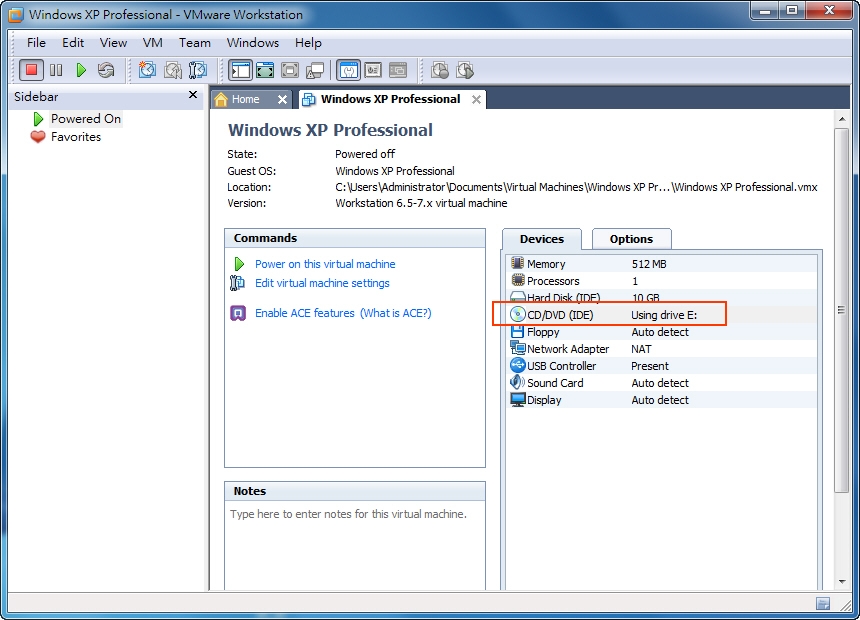Image resolution: width=860 pixels, height=620 pixels.
Task: Close the Home tab
Action: coord(282,99)
